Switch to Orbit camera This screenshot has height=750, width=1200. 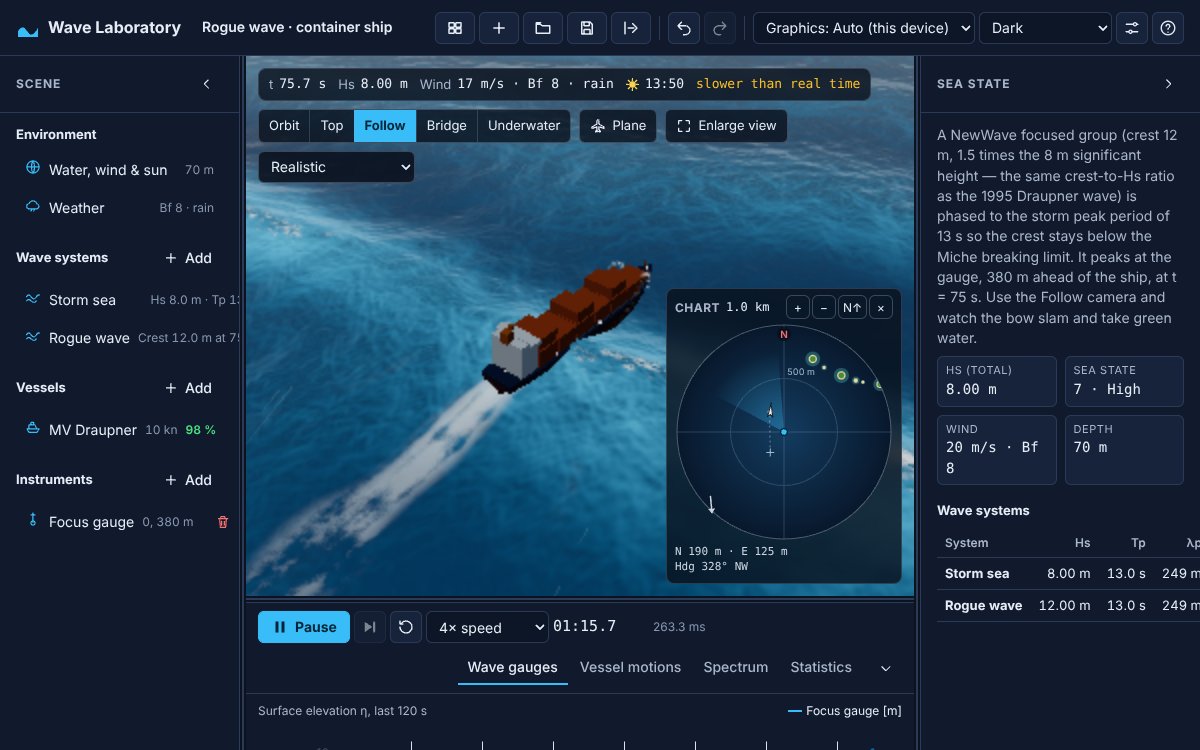point(284,126)
